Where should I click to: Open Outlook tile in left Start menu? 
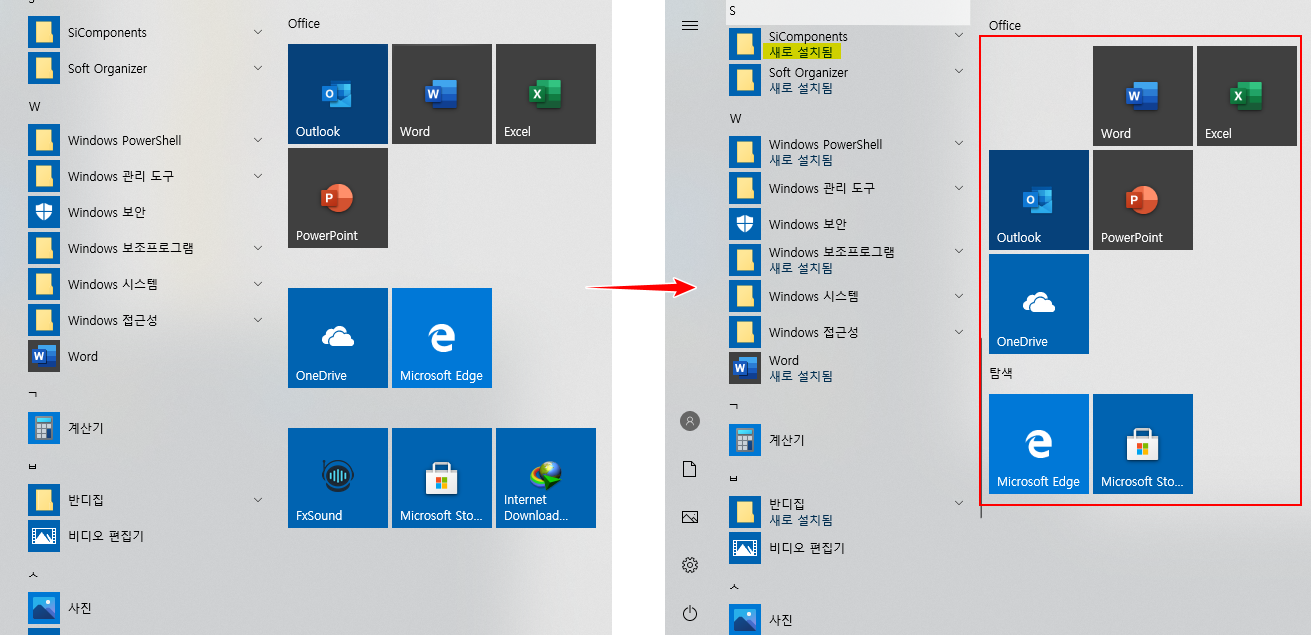(x=338, y=94)
